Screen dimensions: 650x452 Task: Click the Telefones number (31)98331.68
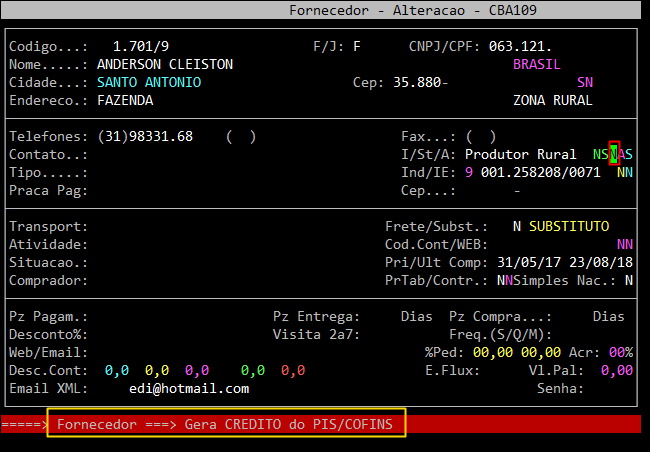point(145,136)
